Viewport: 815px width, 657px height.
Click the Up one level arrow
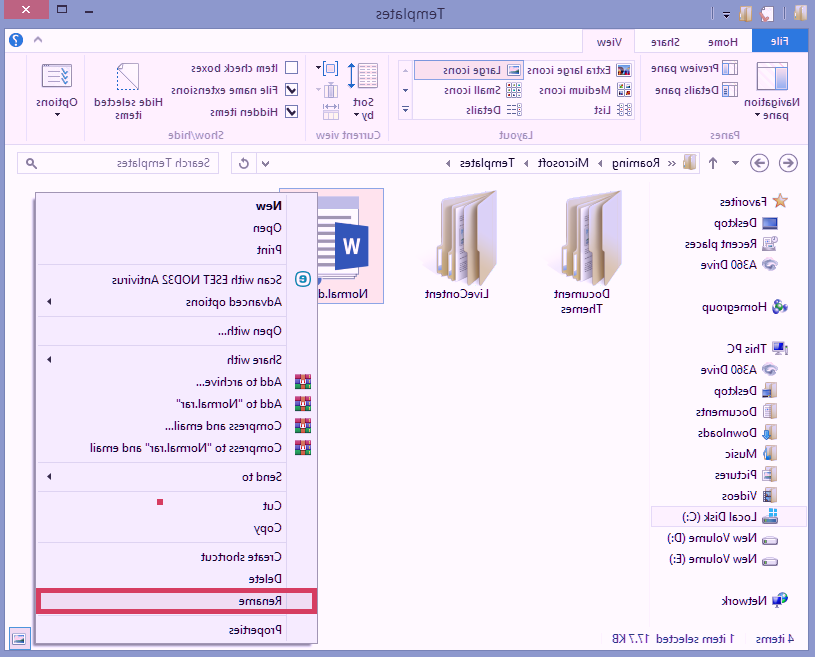tap(713, 163)
